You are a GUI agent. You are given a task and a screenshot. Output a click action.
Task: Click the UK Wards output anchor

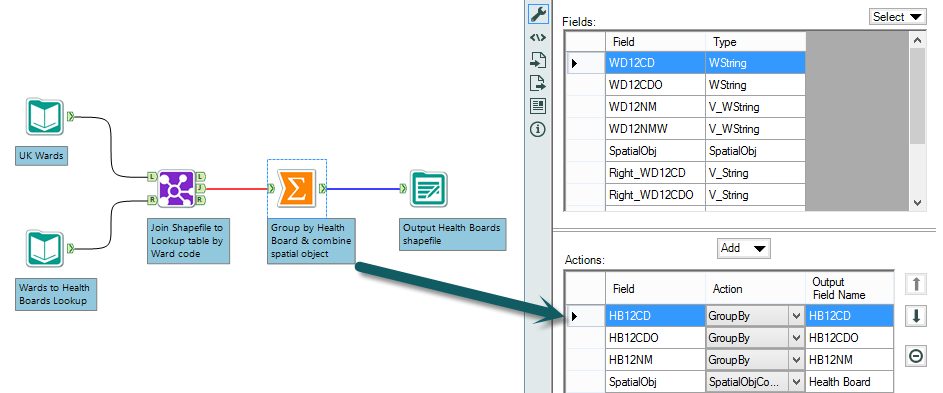tap(71, 116)
